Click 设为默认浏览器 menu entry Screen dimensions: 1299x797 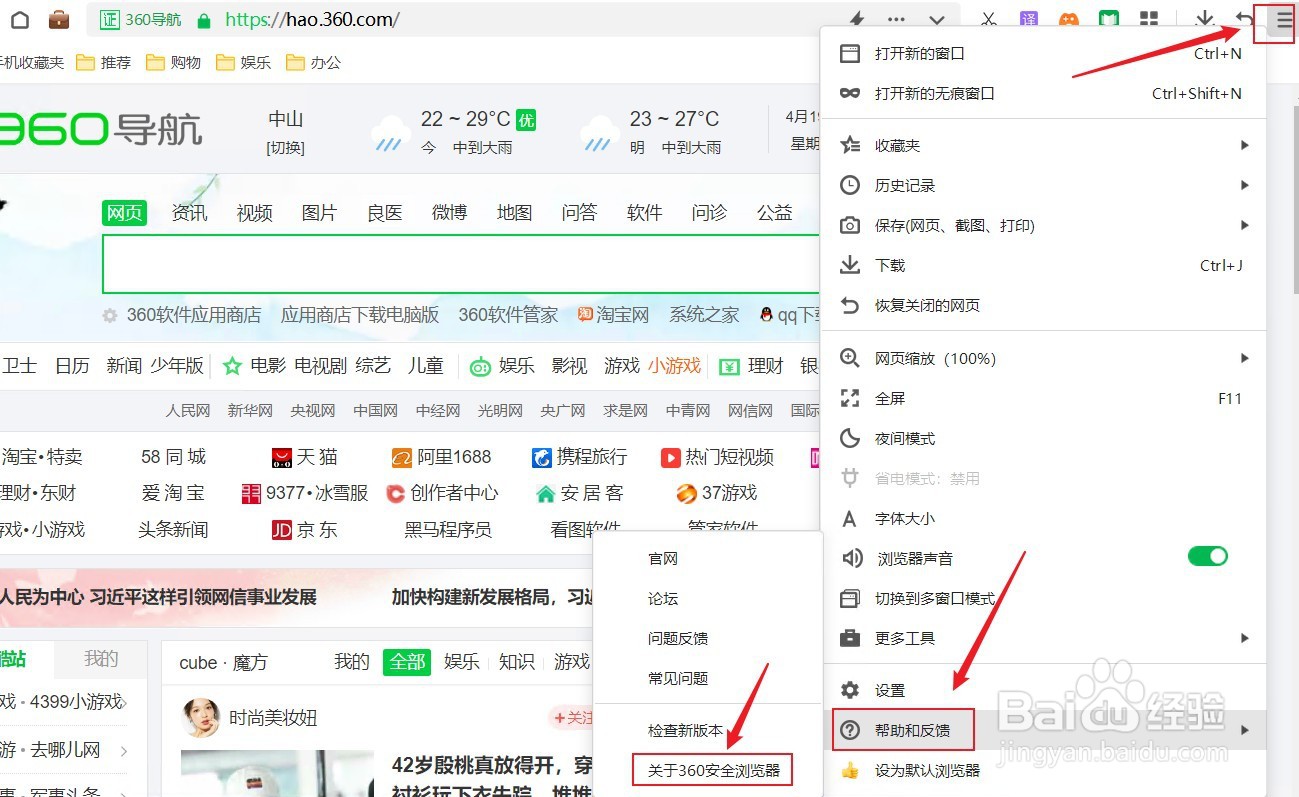(1043, 770)
